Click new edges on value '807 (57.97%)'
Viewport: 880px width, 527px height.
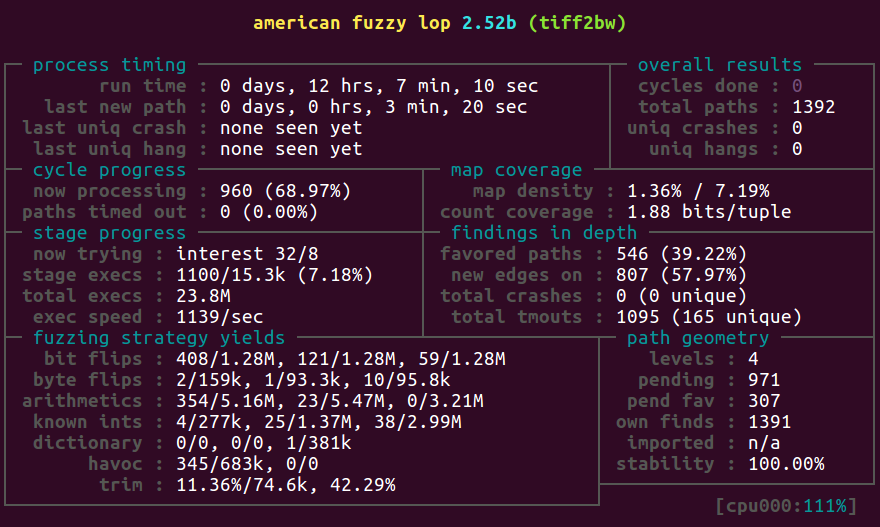point(682,275)
